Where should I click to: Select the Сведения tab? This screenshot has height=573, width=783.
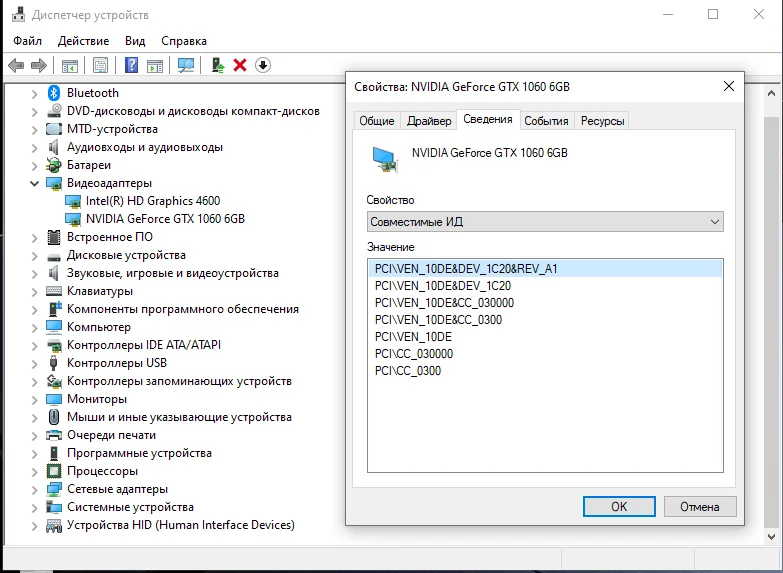point(488,119)
